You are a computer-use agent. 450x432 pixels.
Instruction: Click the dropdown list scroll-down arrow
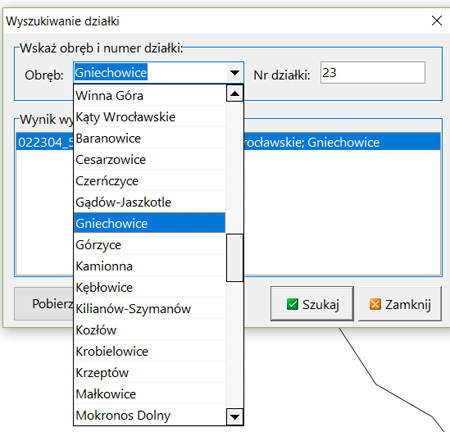click(235, 417)
